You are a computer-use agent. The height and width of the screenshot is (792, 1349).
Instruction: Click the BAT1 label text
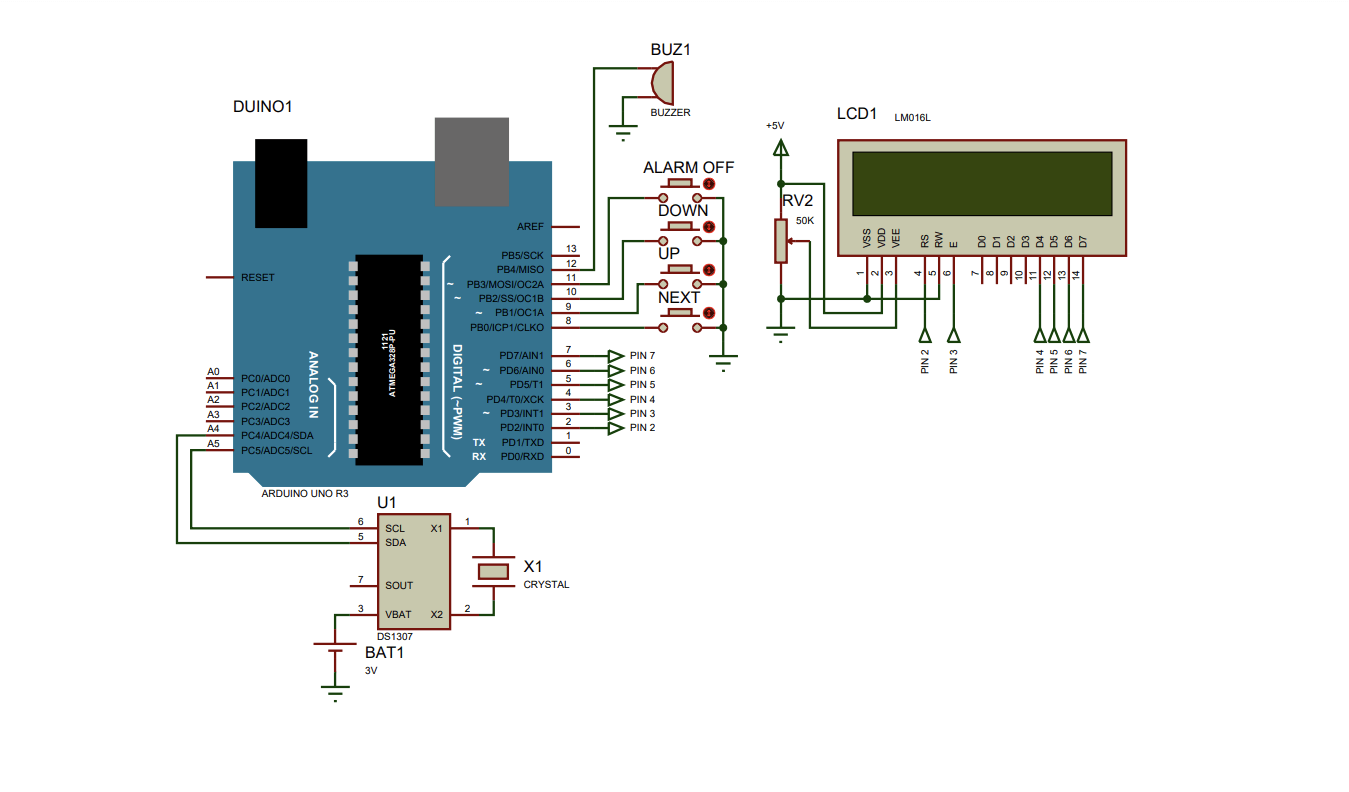click(384, 653)
